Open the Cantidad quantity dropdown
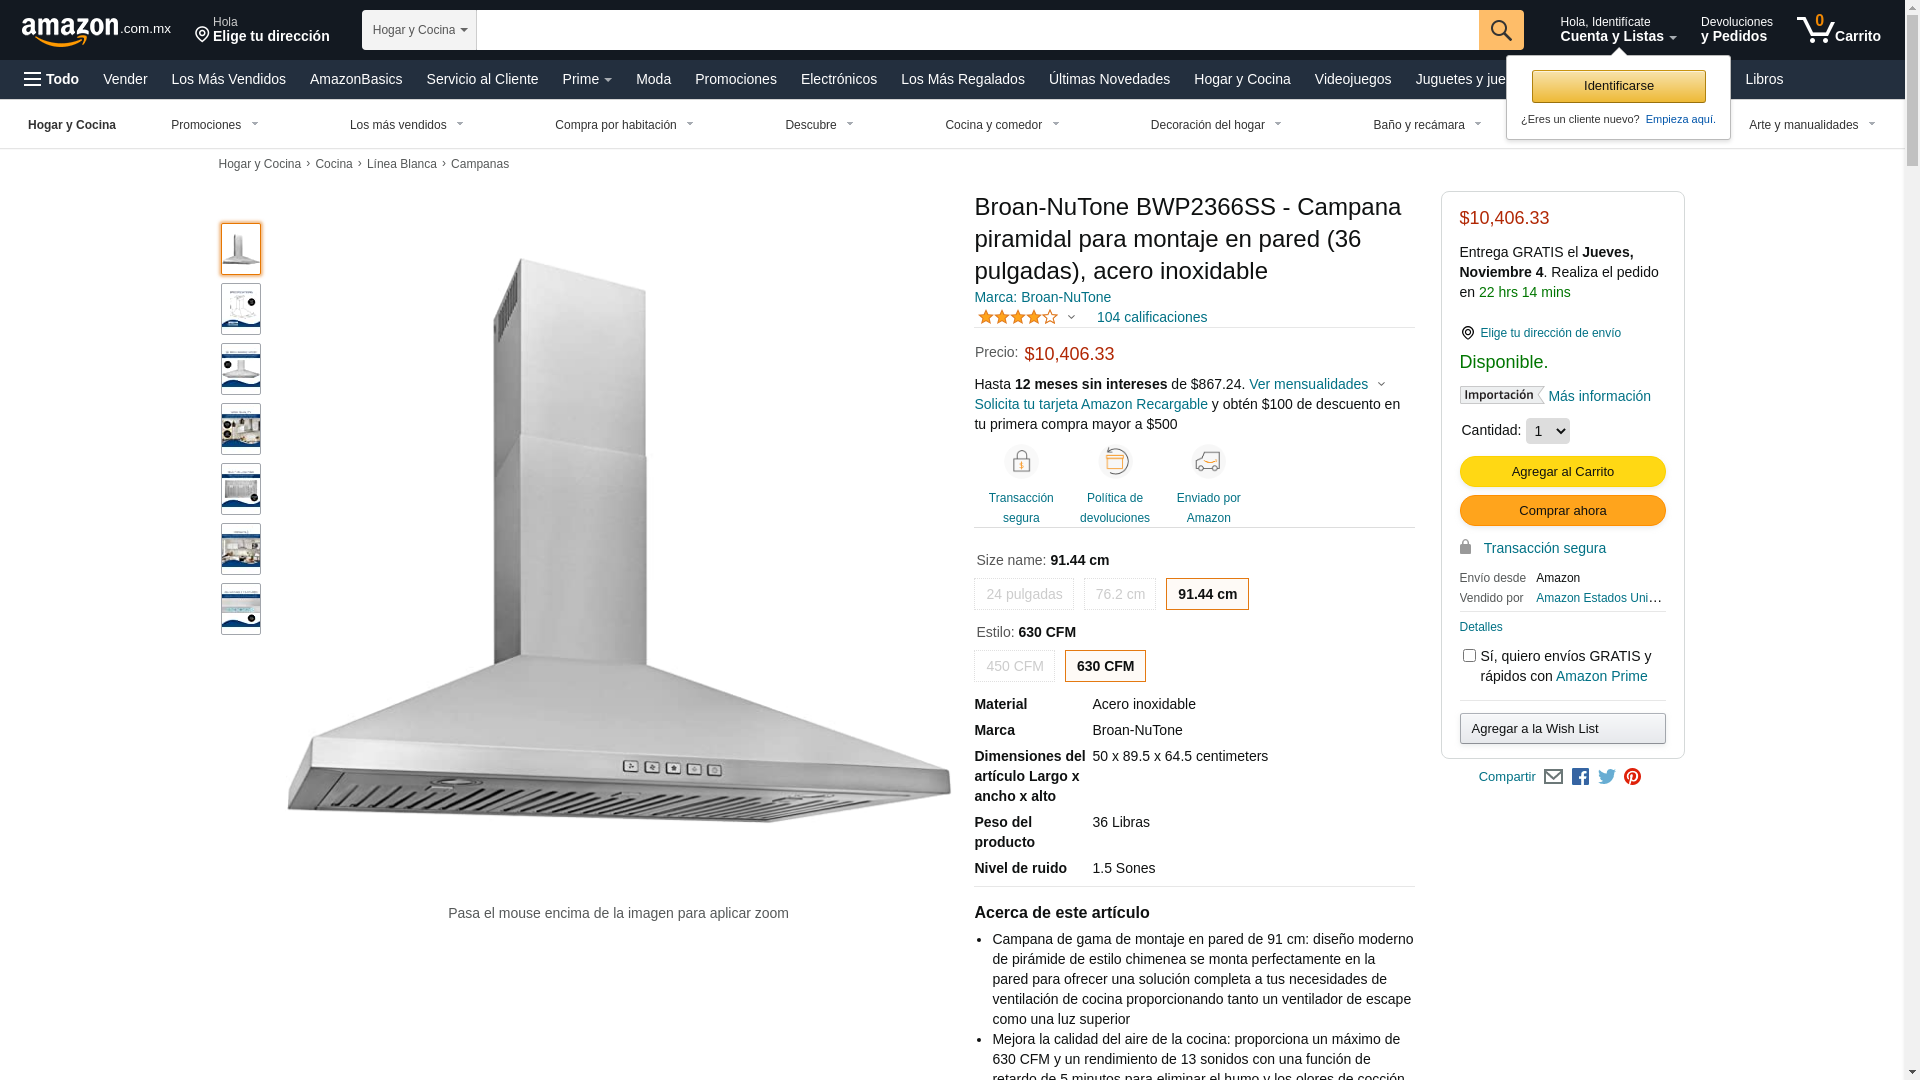Viewport: 1920px width, 1080px height. [x=1548, y=431]
